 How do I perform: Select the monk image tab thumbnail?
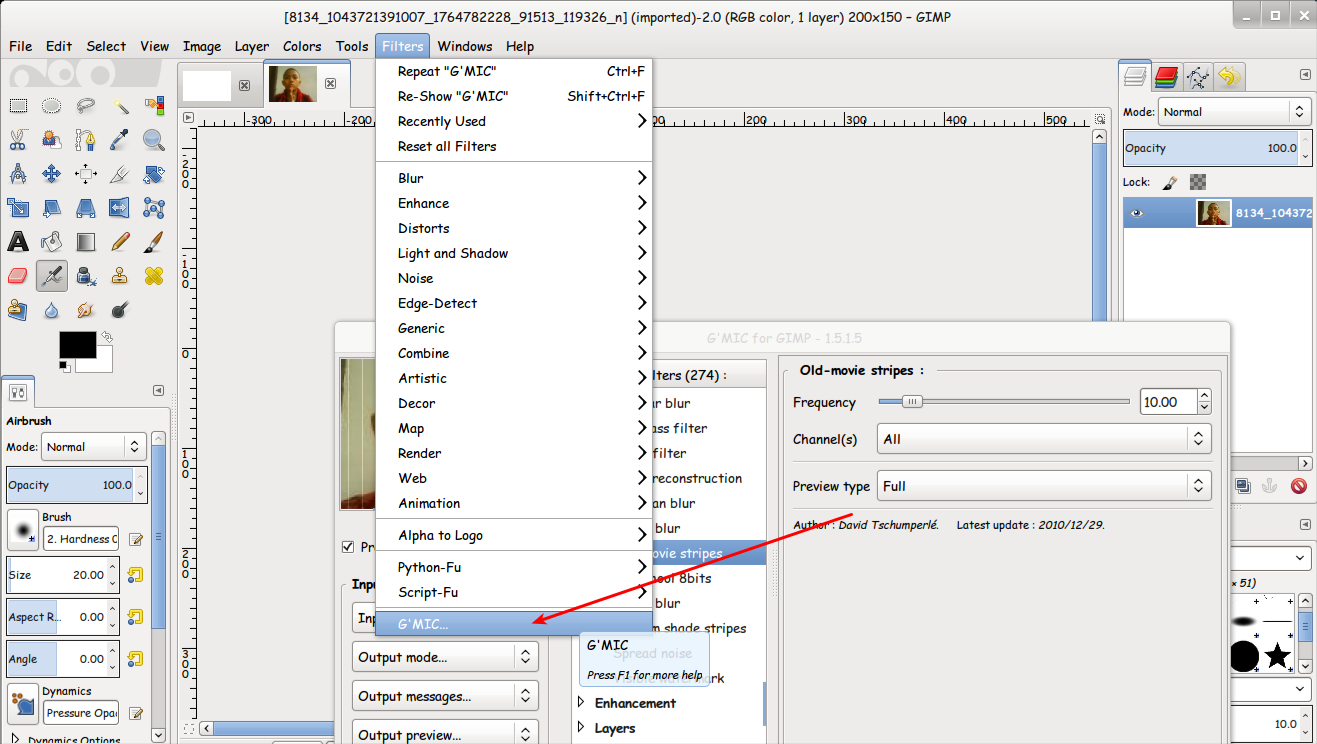pyautogui.click(x=294, y=84)
